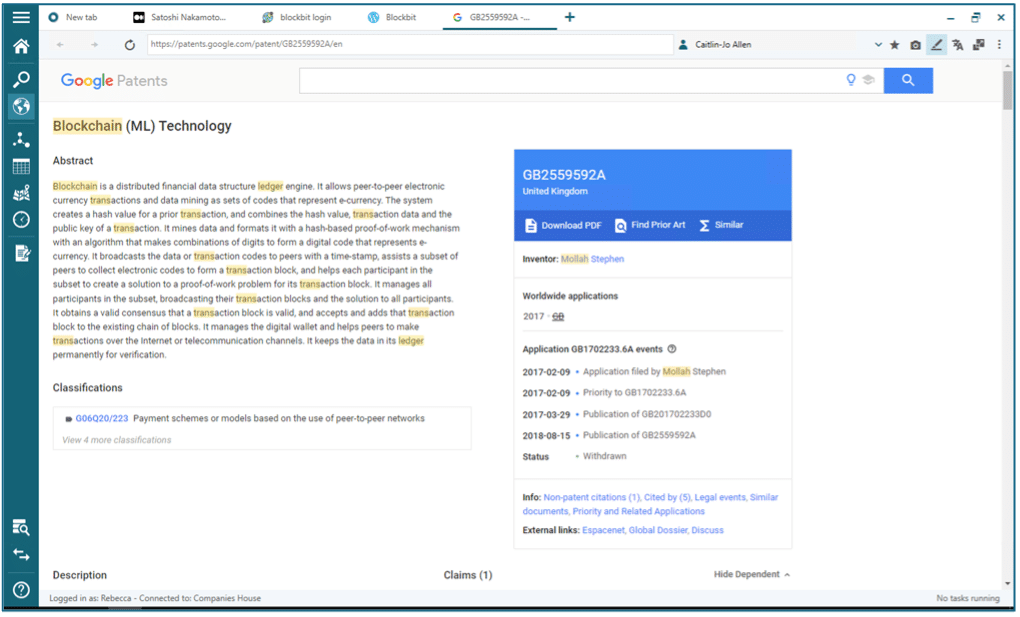This screenshot has height=617, width=1020.
Task: Take a screenshot with the camera icon
Action: [915, 45]
